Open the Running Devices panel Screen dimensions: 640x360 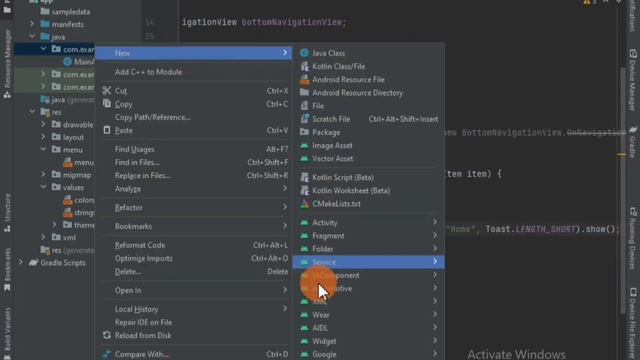[633, 238]
